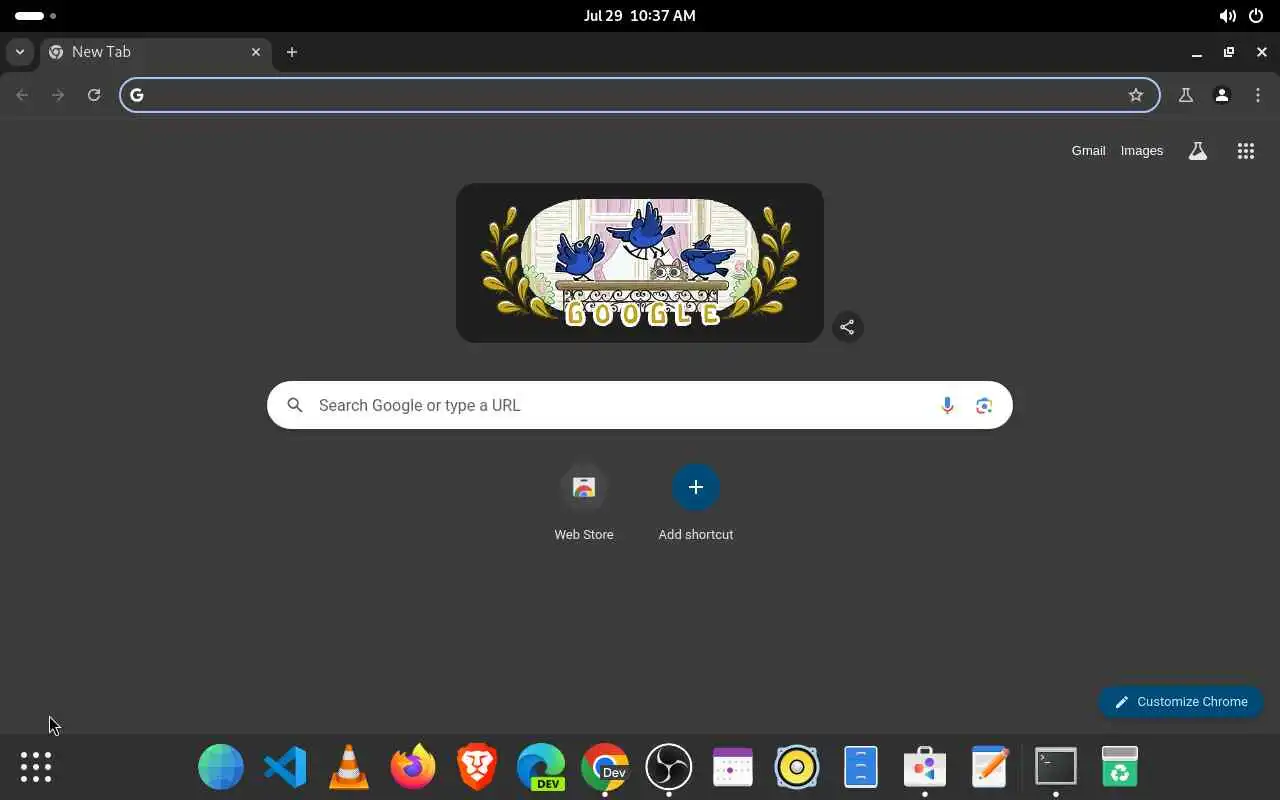Launch Brave browser from dock

[477, 767]
